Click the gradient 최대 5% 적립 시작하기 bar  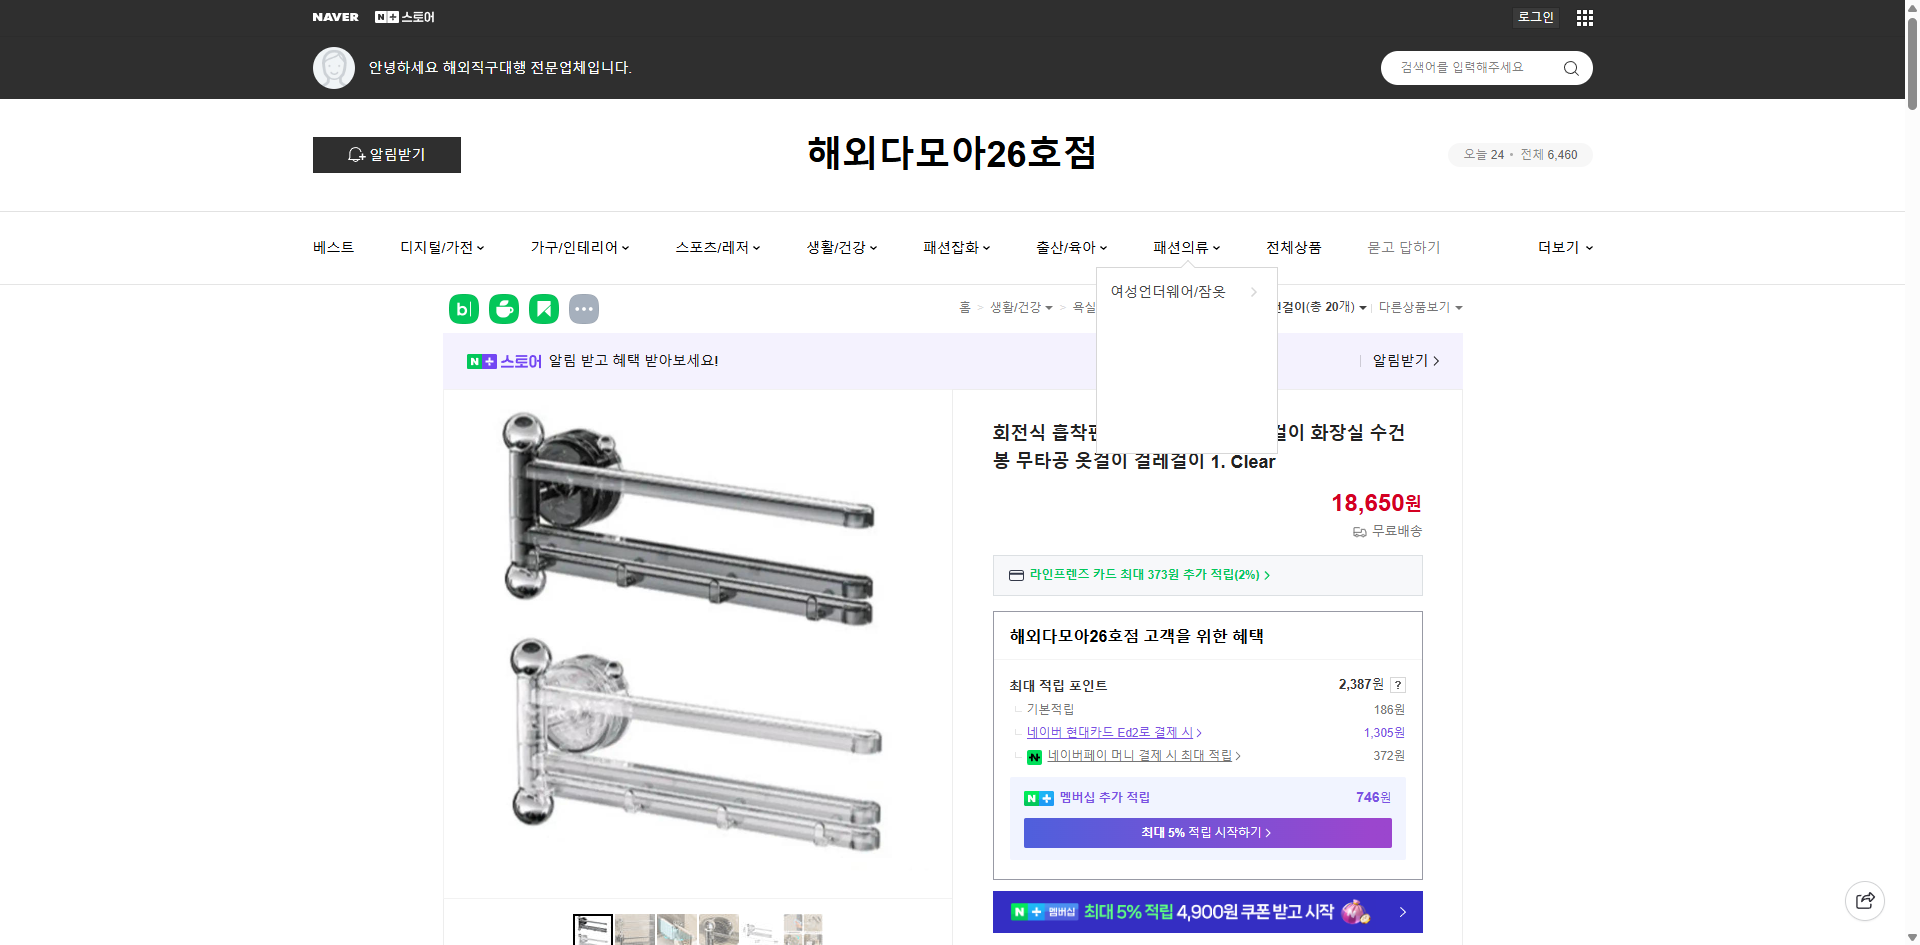(1207, 832)
